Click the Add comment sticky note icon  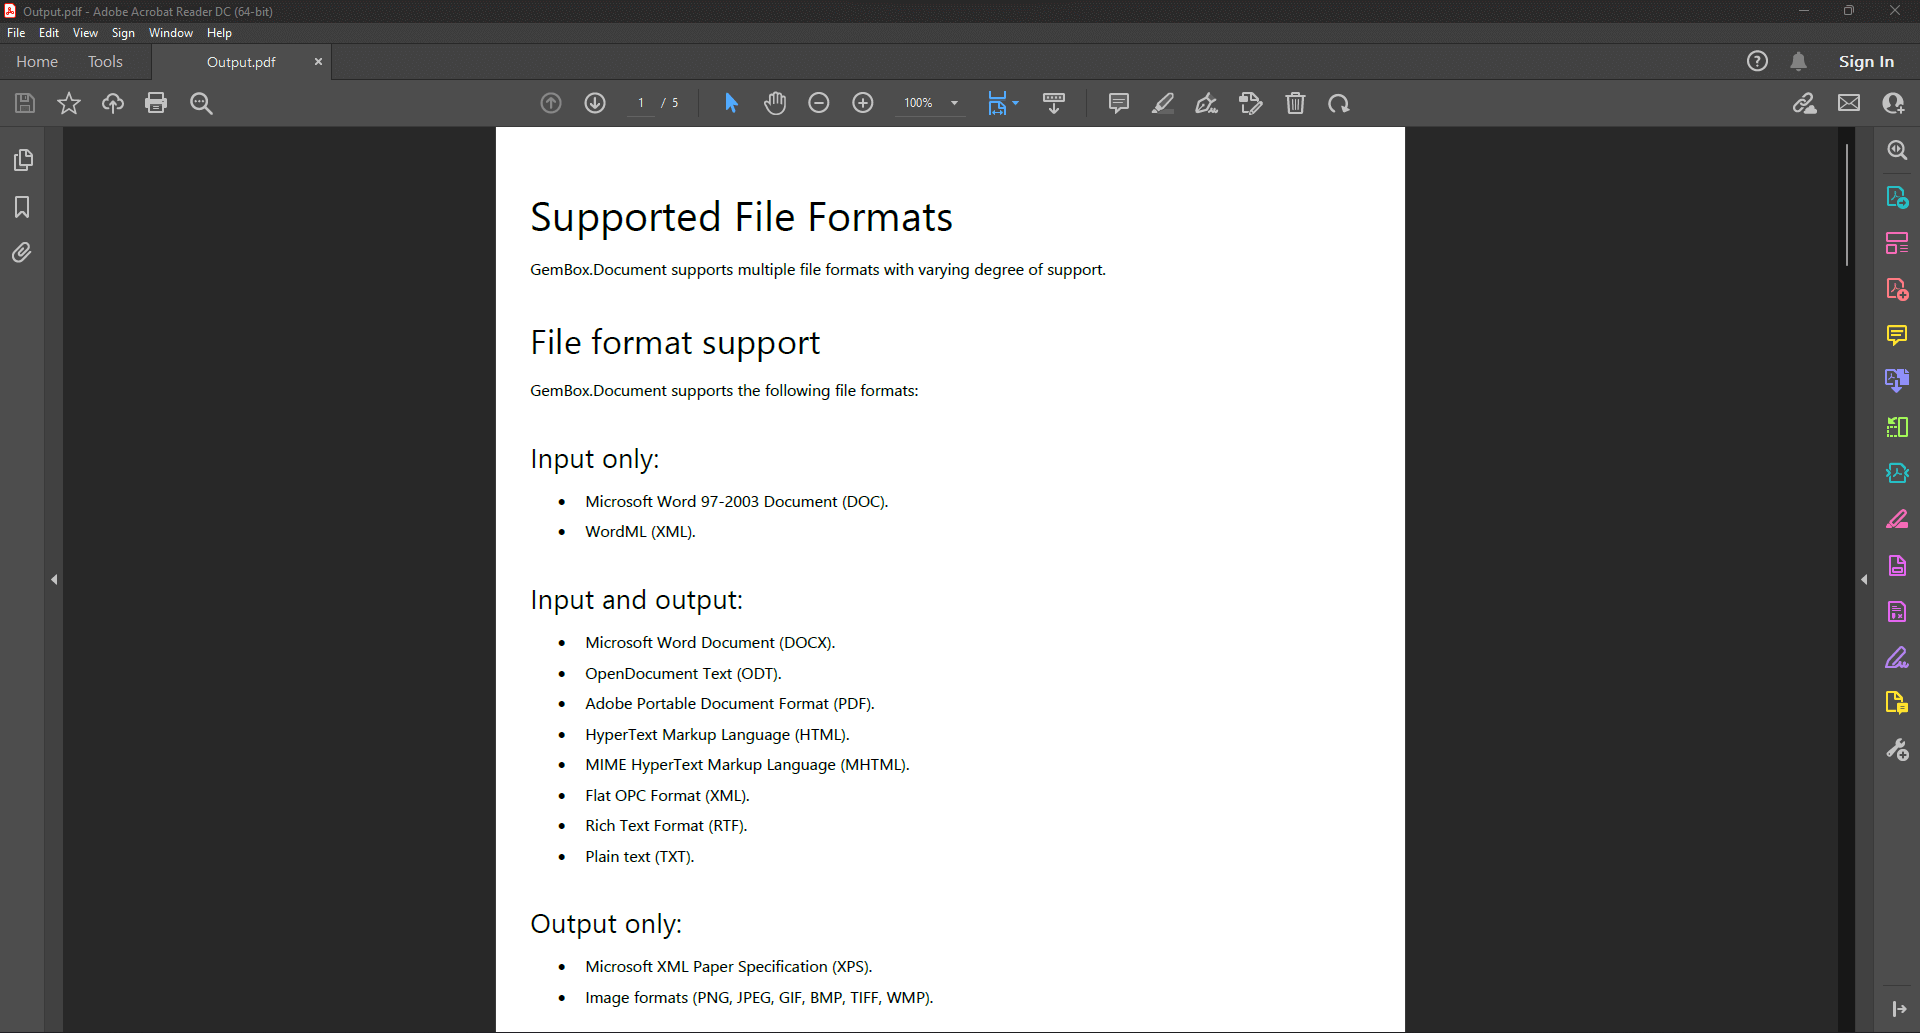pos(1118,103)
